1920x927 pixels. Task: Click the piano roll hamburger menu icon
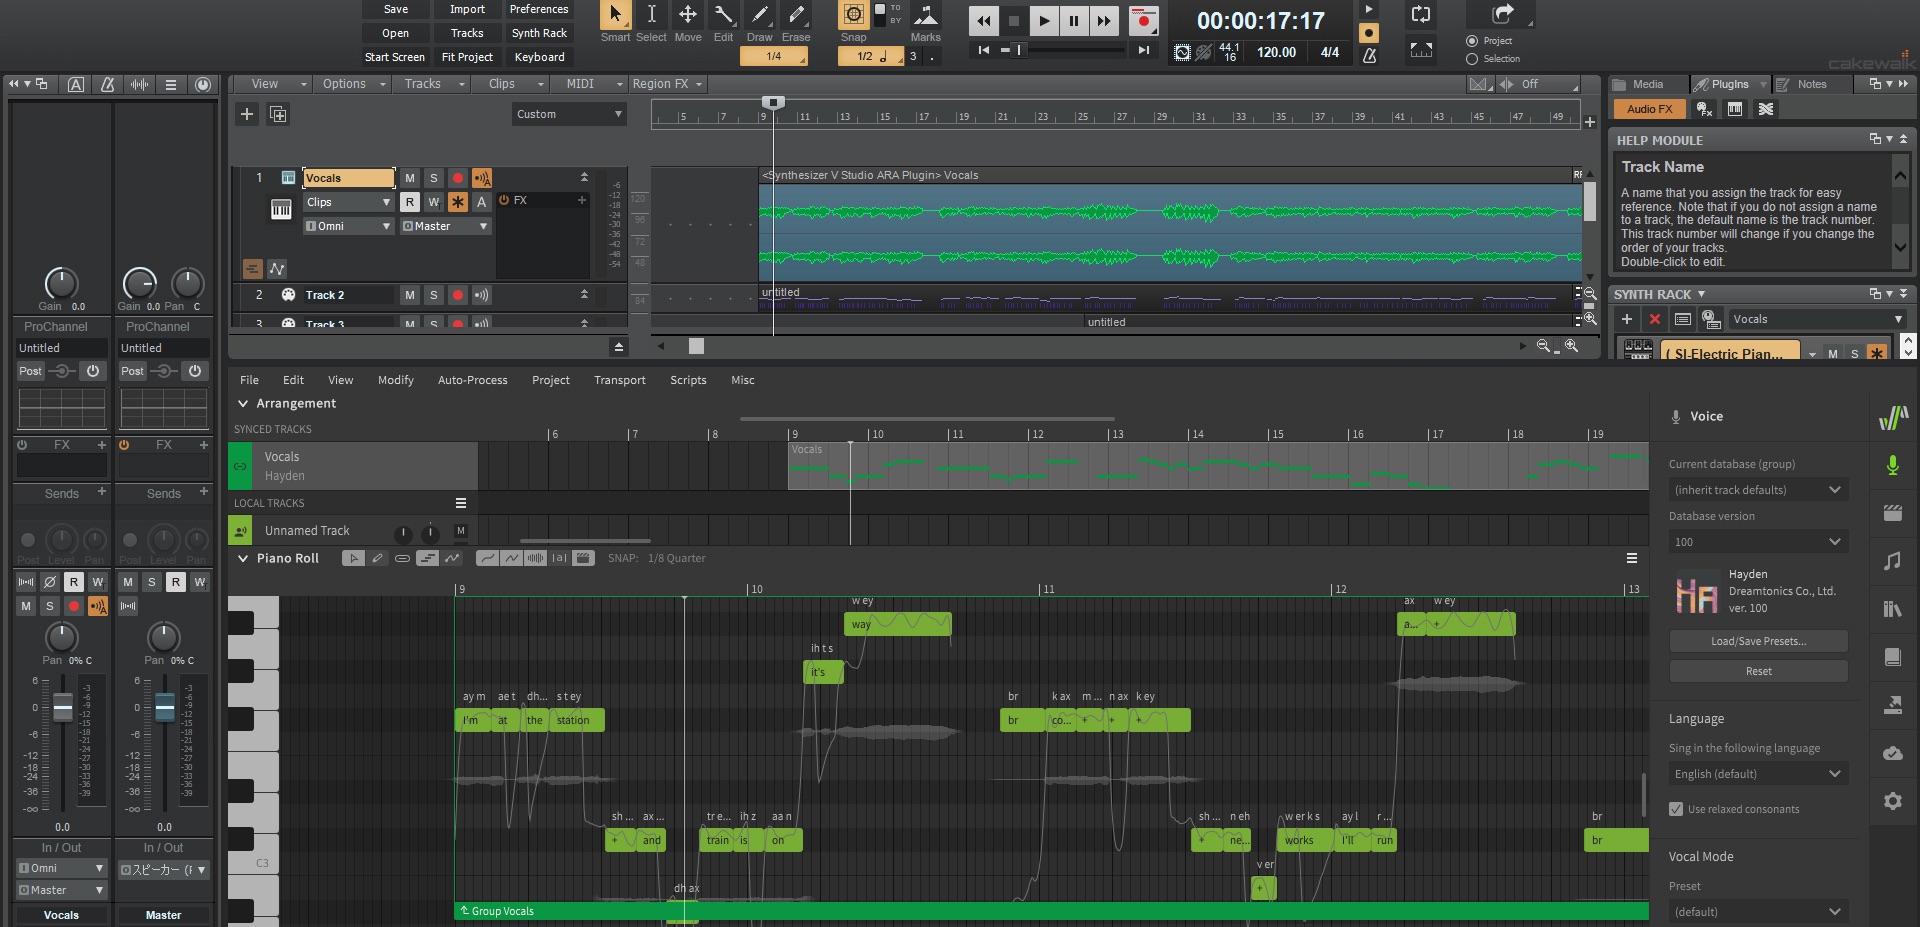pos(1632,558)
